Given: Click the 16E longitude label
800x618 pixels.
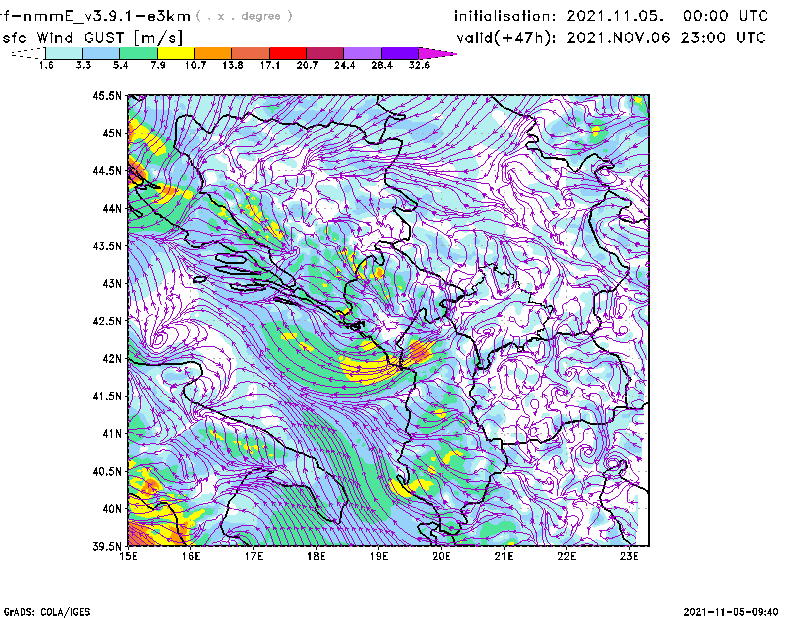Looking at the screenshot, I should click(x=191, y=556).
